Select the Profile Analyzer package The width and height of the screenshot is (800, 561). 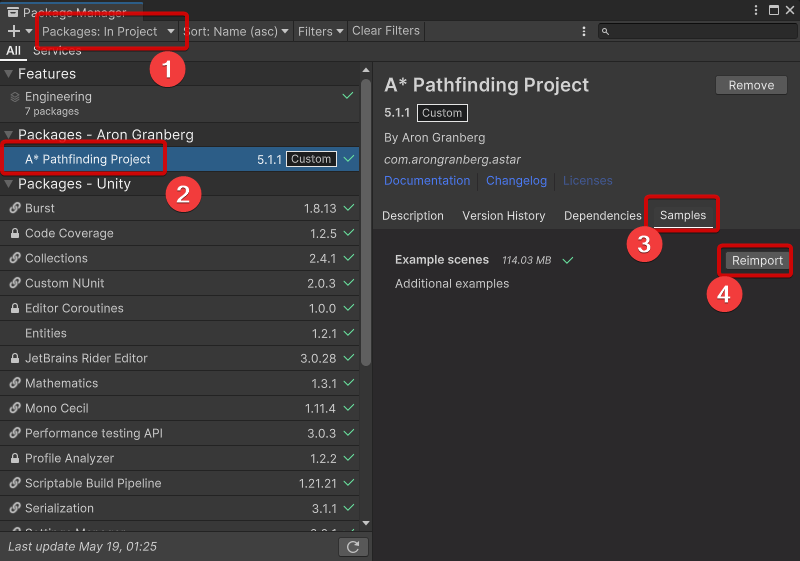(x=180, y=458)
